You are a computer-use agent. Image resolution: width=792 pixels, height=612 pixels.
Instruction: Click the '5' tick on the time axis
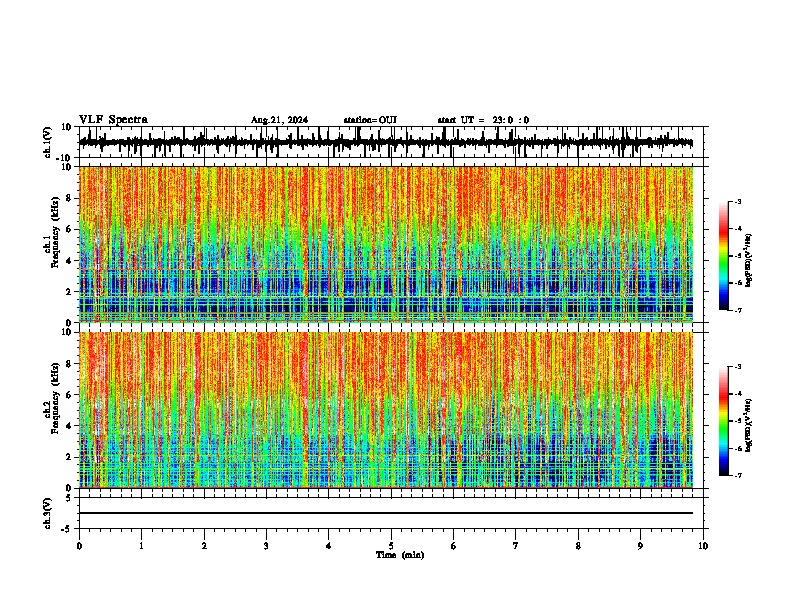[391, 546]
